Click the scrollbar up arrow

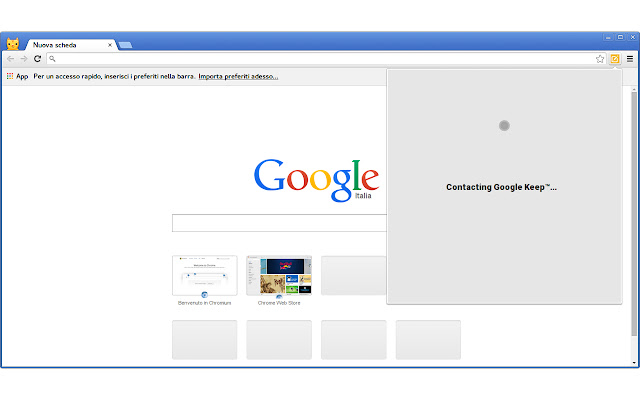pyautogui.click(x=634, y=89)
